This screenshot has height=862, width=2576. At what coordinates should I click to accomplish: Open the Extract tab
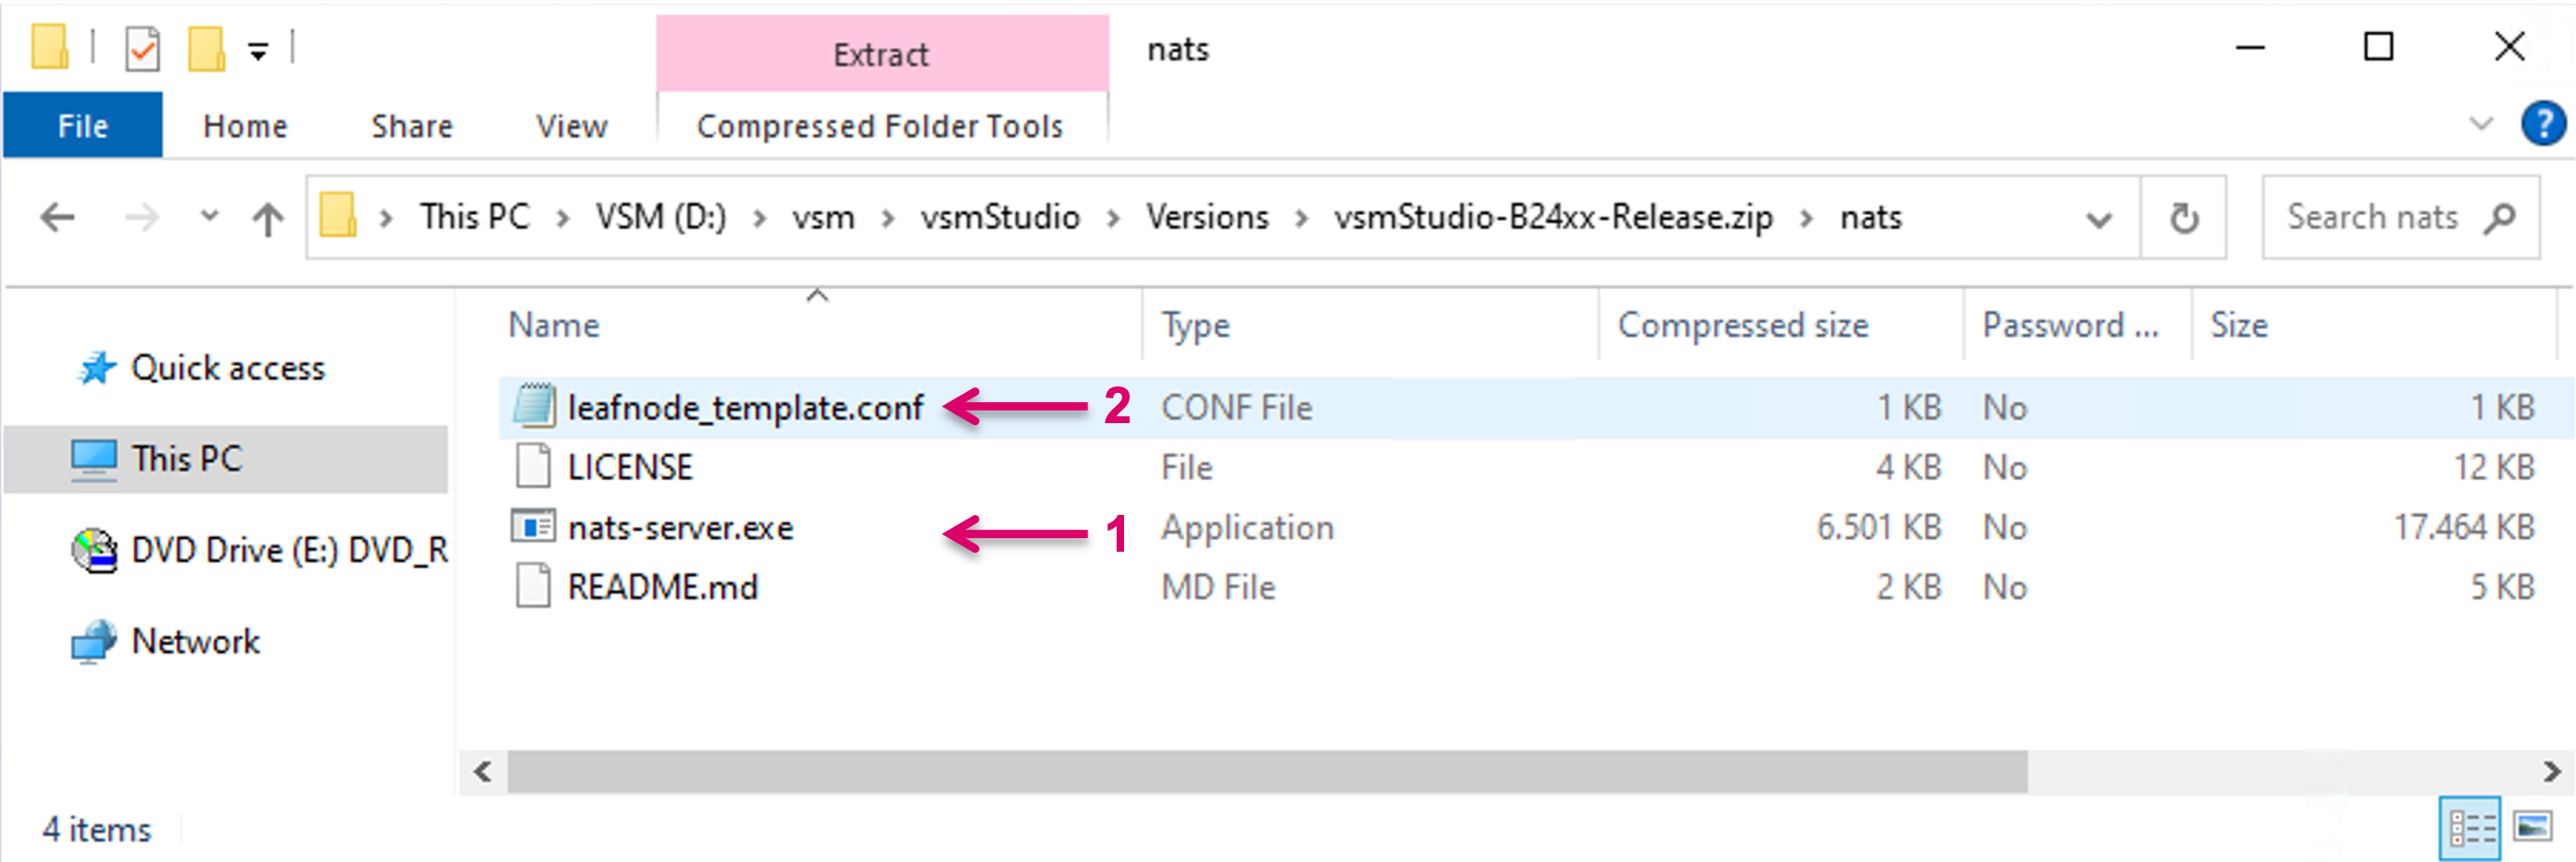click(881, 54)
